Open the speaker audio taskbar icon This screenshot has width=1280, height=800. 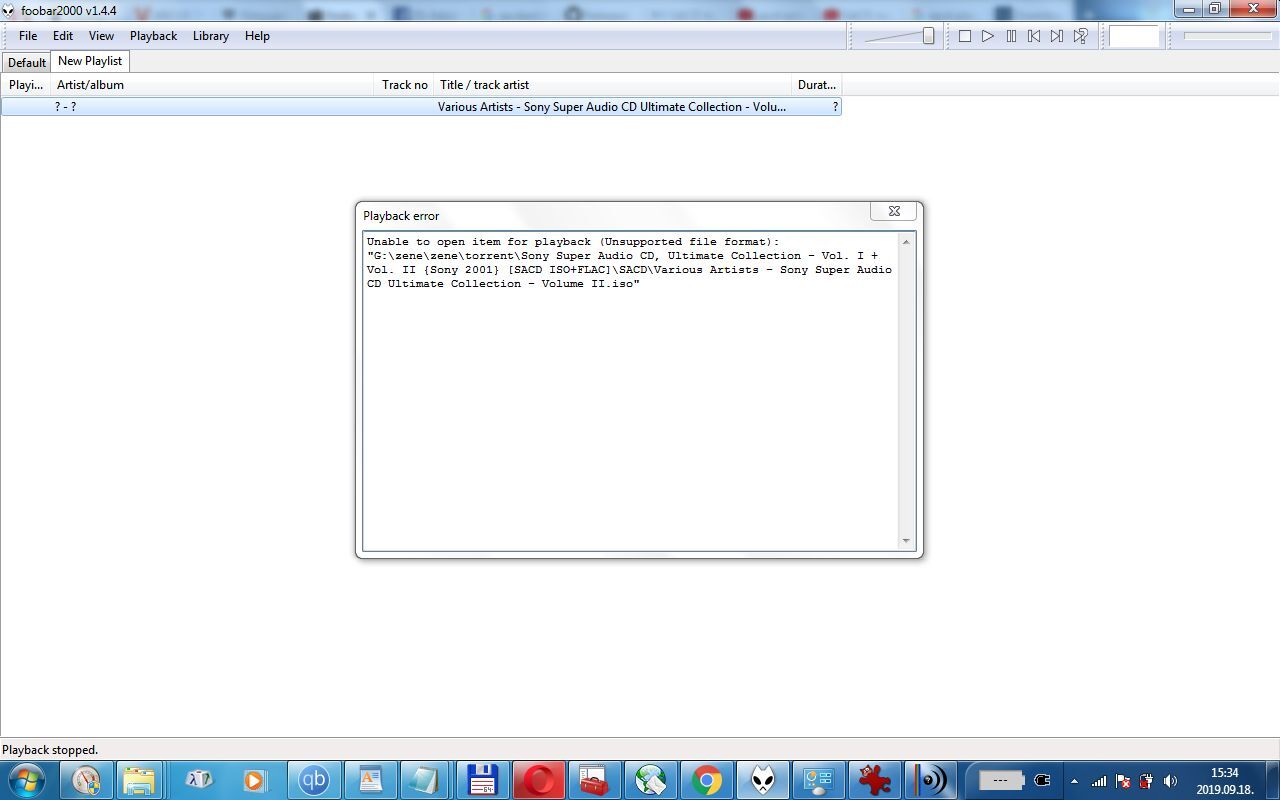point(930,780)
